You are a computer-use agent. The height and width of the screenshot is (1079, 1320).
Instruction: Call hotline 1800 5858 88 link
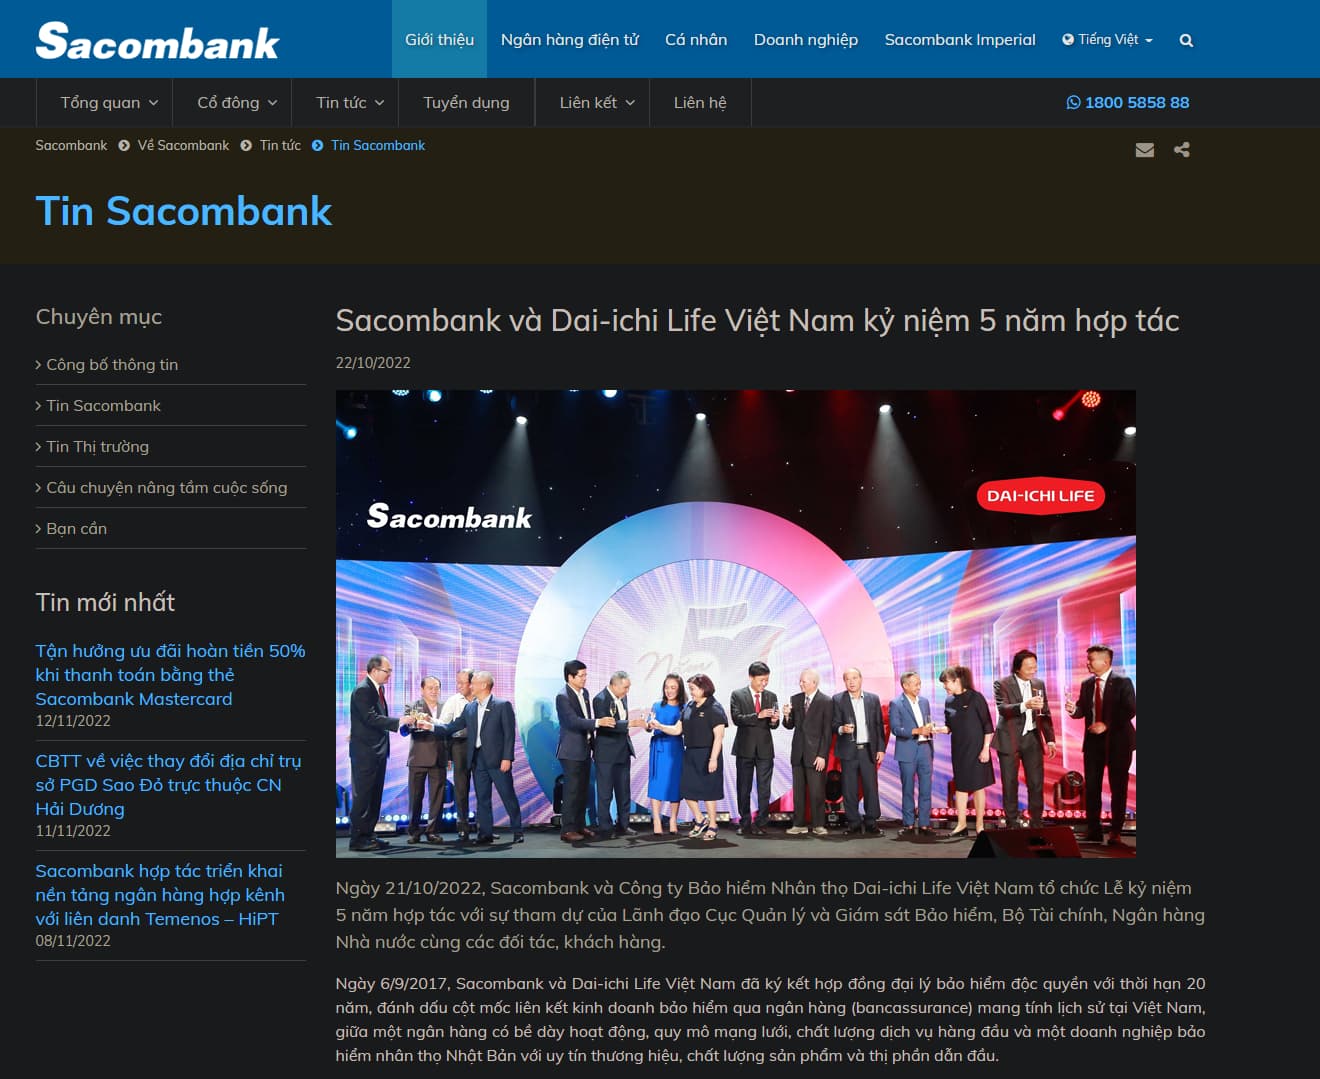coord(1128,102)
